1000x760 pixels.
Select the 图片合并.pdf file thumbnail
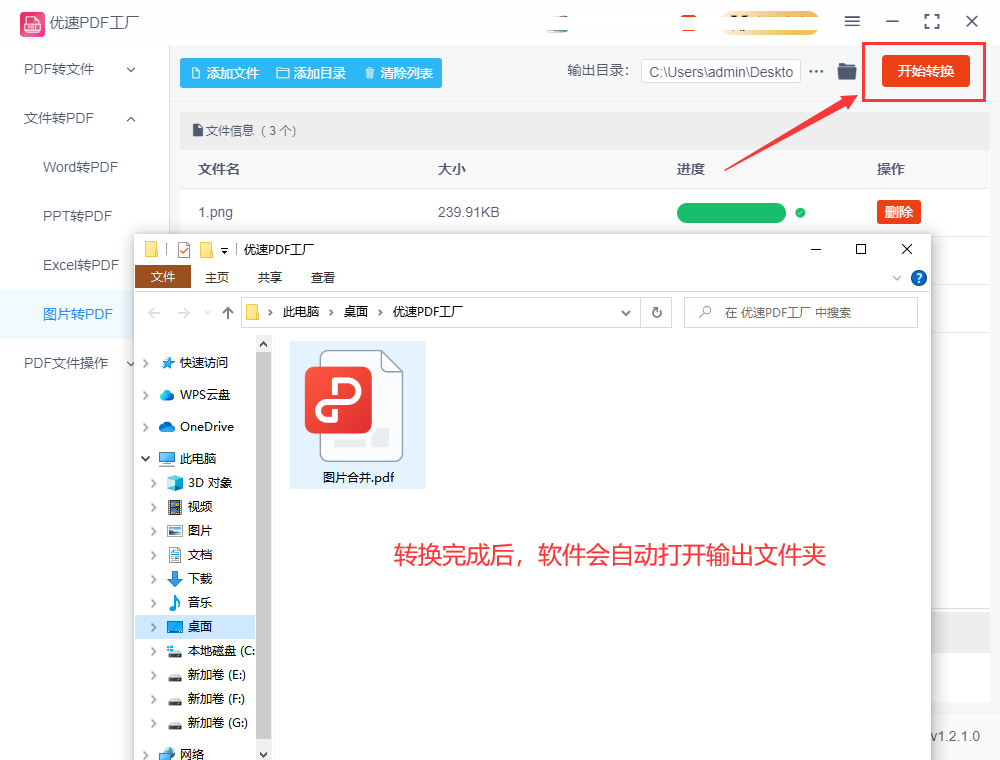pos(358,415)
